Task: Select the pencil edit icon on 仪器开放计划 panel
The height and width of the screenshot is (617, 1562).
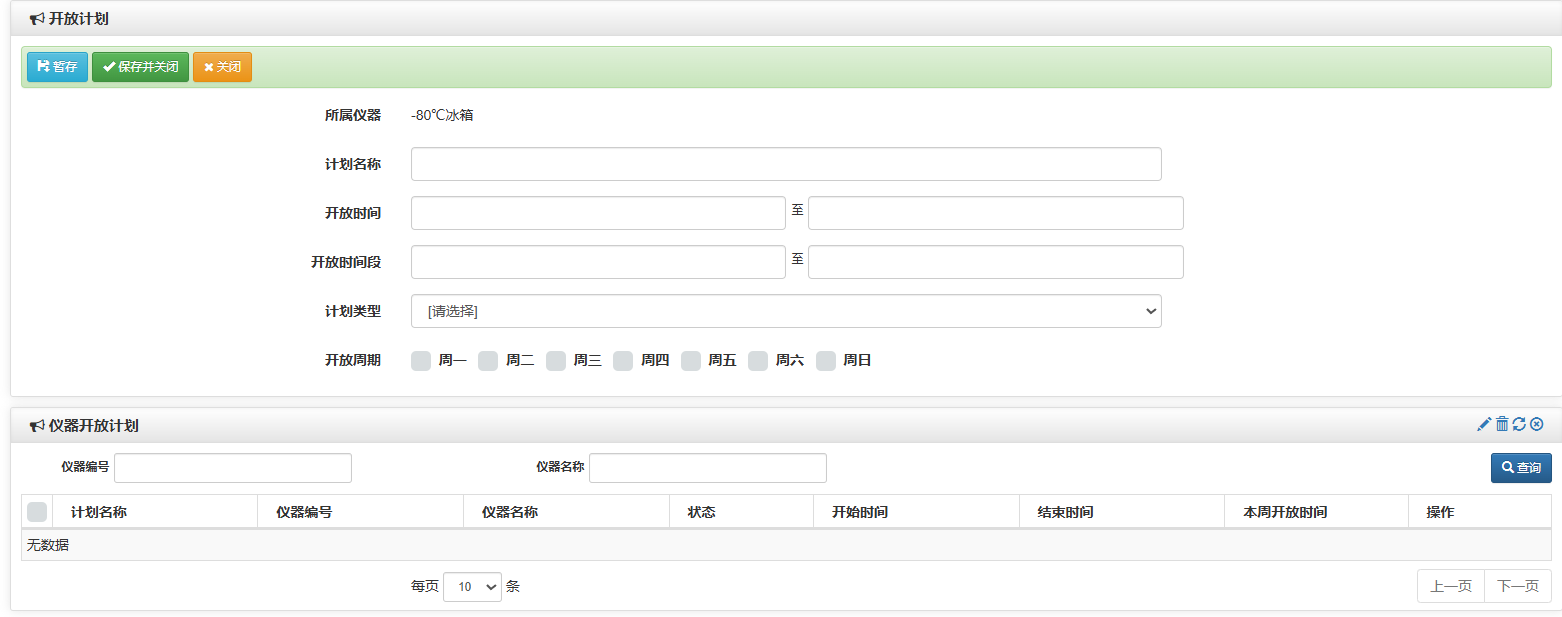Action: point(1484,424)
